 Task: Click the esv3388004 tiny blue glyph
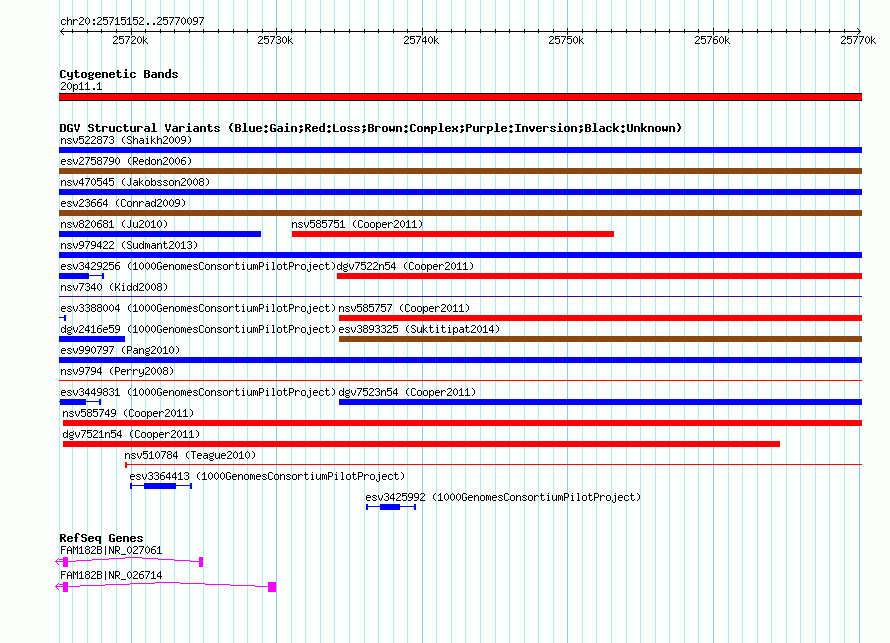(62, 318)
